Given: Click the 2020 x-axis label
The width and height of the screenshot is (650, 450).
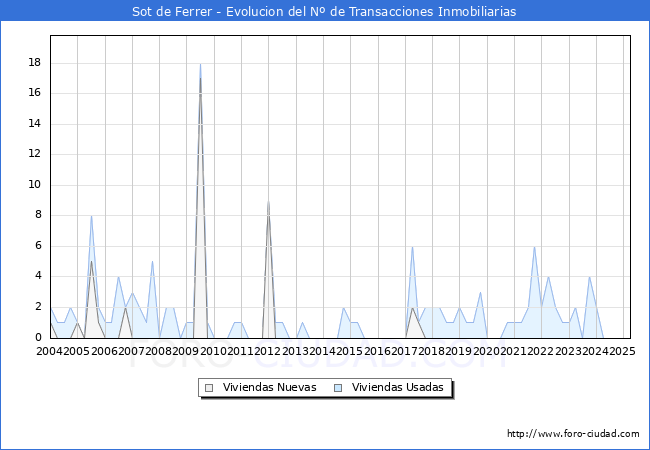Looking at the screenshot, I should [486, 351].
